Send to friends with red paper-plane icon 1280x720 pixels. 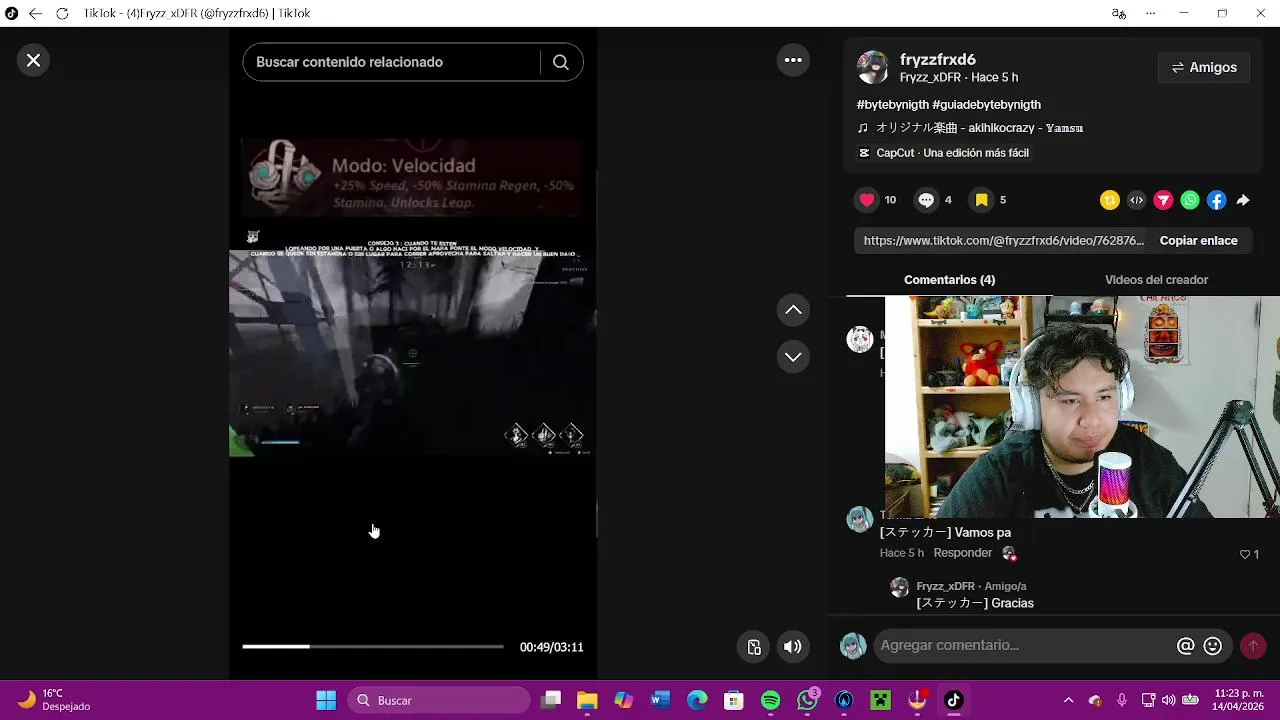[1163, 200]
